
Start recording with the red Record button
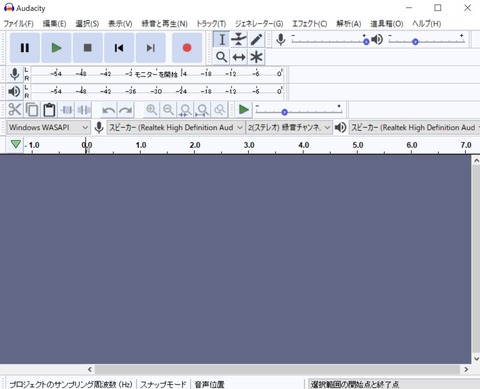click(x=187, y=48)
